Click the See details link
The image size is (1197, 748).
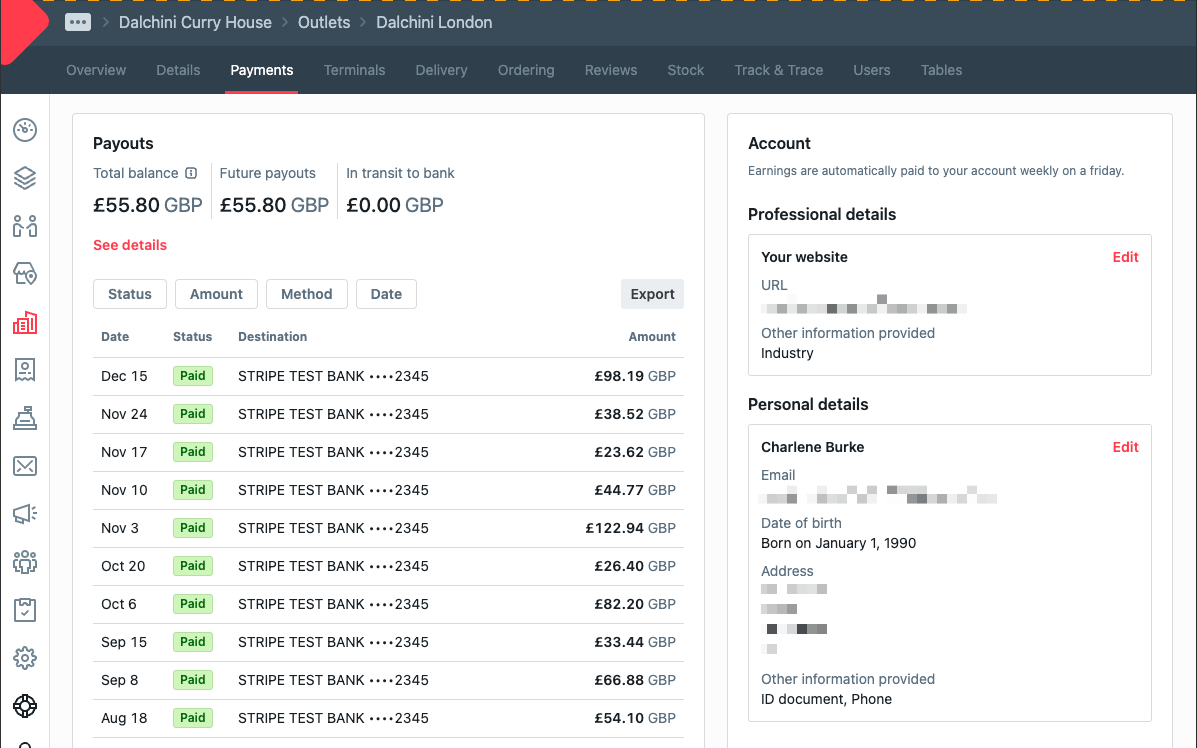coord(130,245)
